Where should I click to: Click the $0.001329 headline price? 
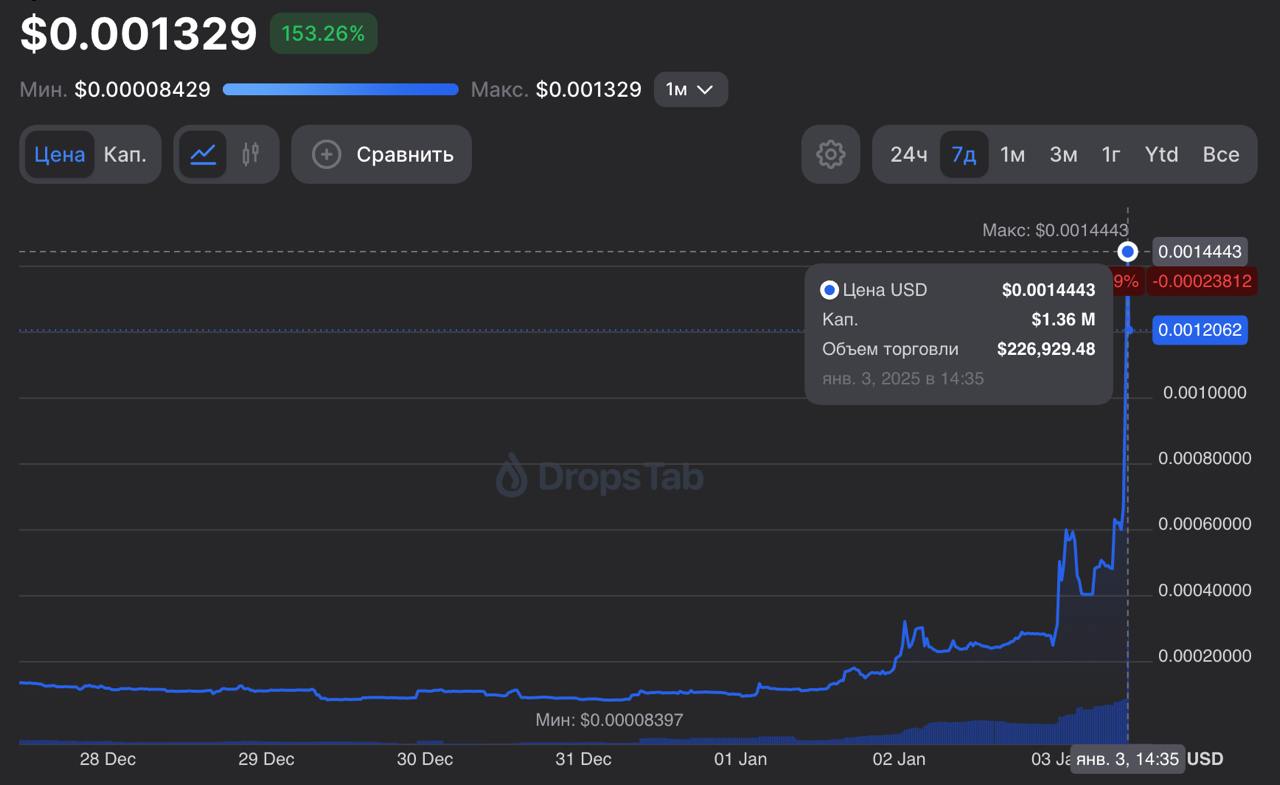coord(139,33)
